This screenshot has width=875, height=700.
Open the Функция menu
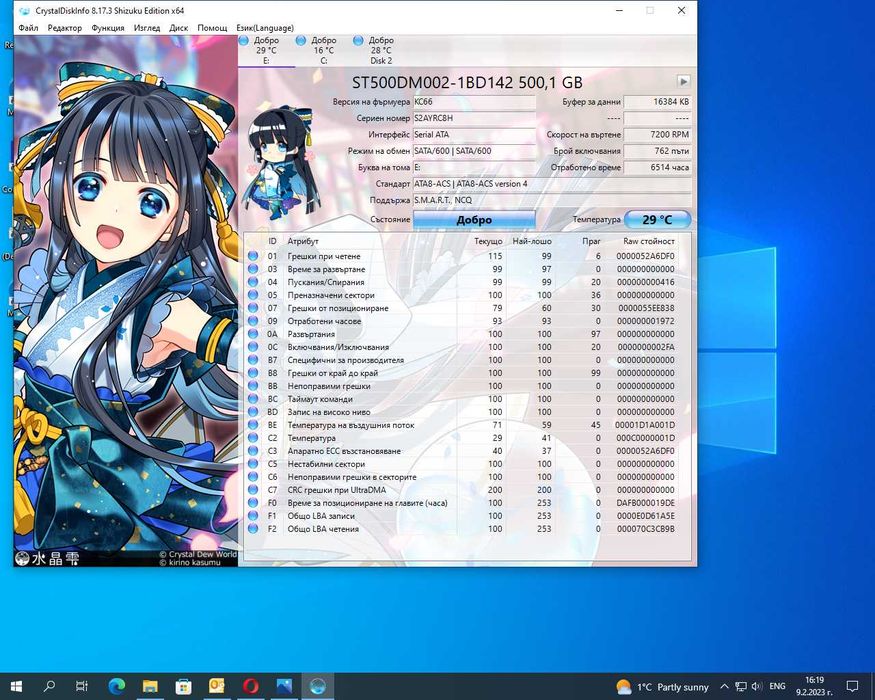pyautogui.click(x=108, y=28)
